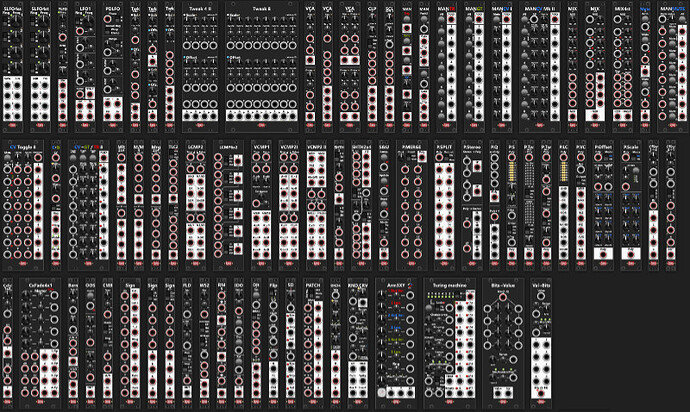Select the P.Scale module title
The width and height of the screenshot is (690, 412).
(x=631, y=147)
